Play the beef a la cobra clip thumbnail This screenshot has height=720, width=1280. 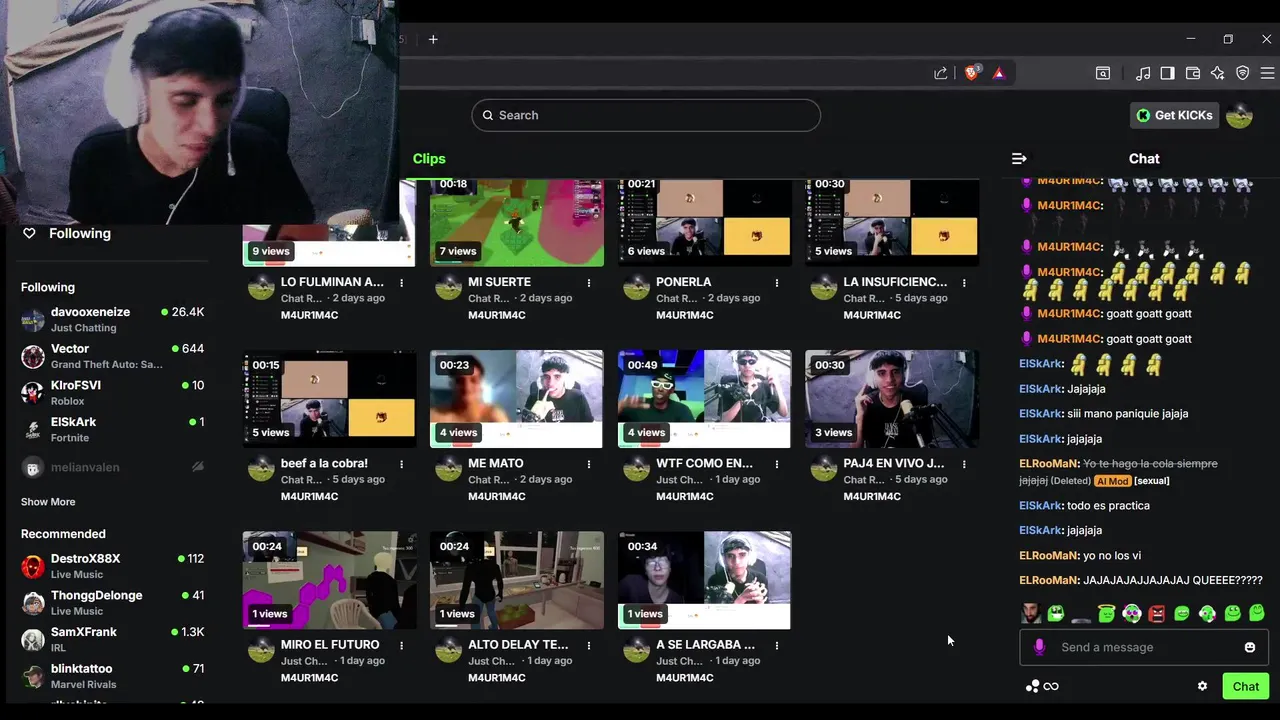click(x=329, y=398)
